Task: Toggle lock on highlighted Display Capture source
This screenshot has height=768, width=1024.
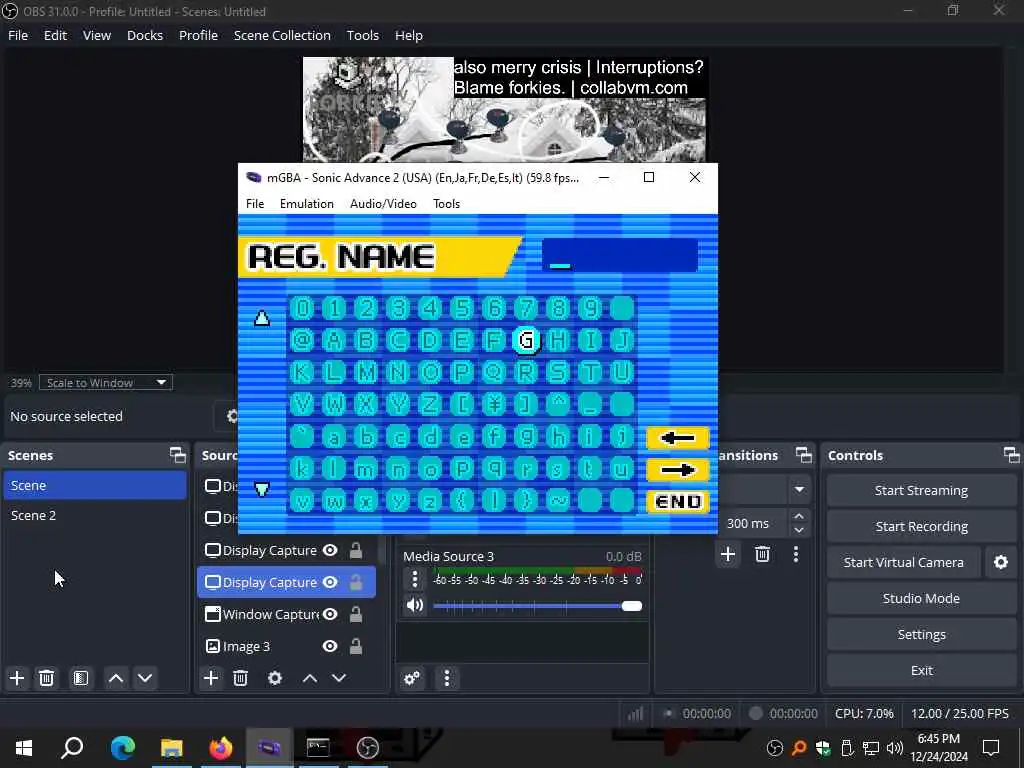Action: point(356,583)
